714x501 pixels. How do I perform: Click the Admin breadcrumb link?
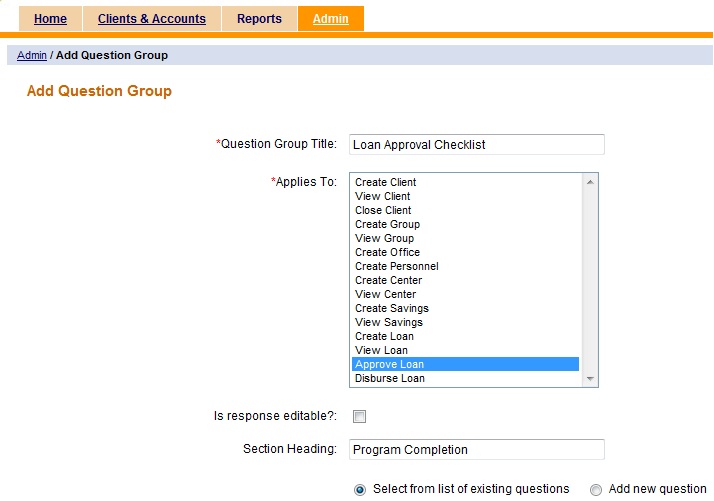click(x=32, y=55)
